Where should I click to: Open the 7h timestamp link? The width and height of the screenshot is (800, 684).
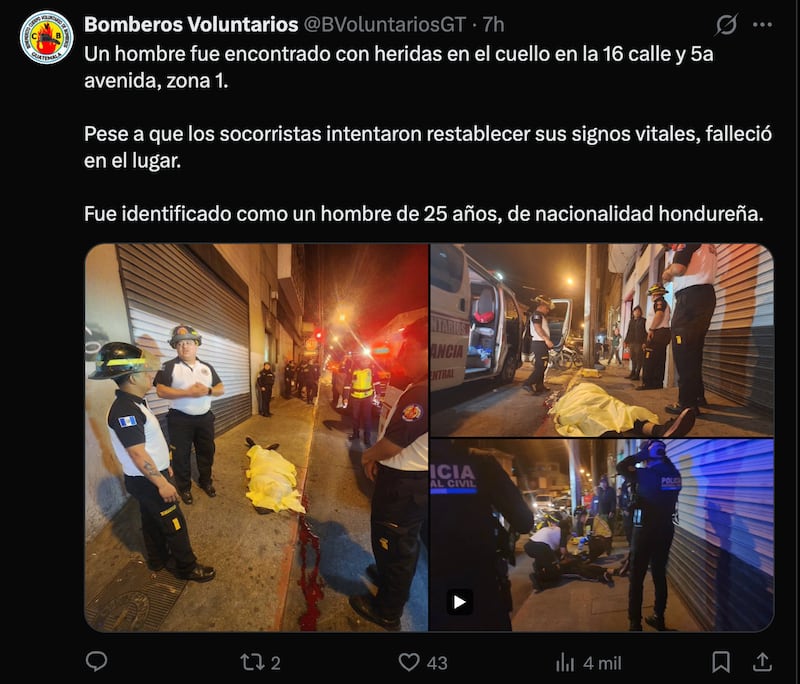tap(493, 24)
